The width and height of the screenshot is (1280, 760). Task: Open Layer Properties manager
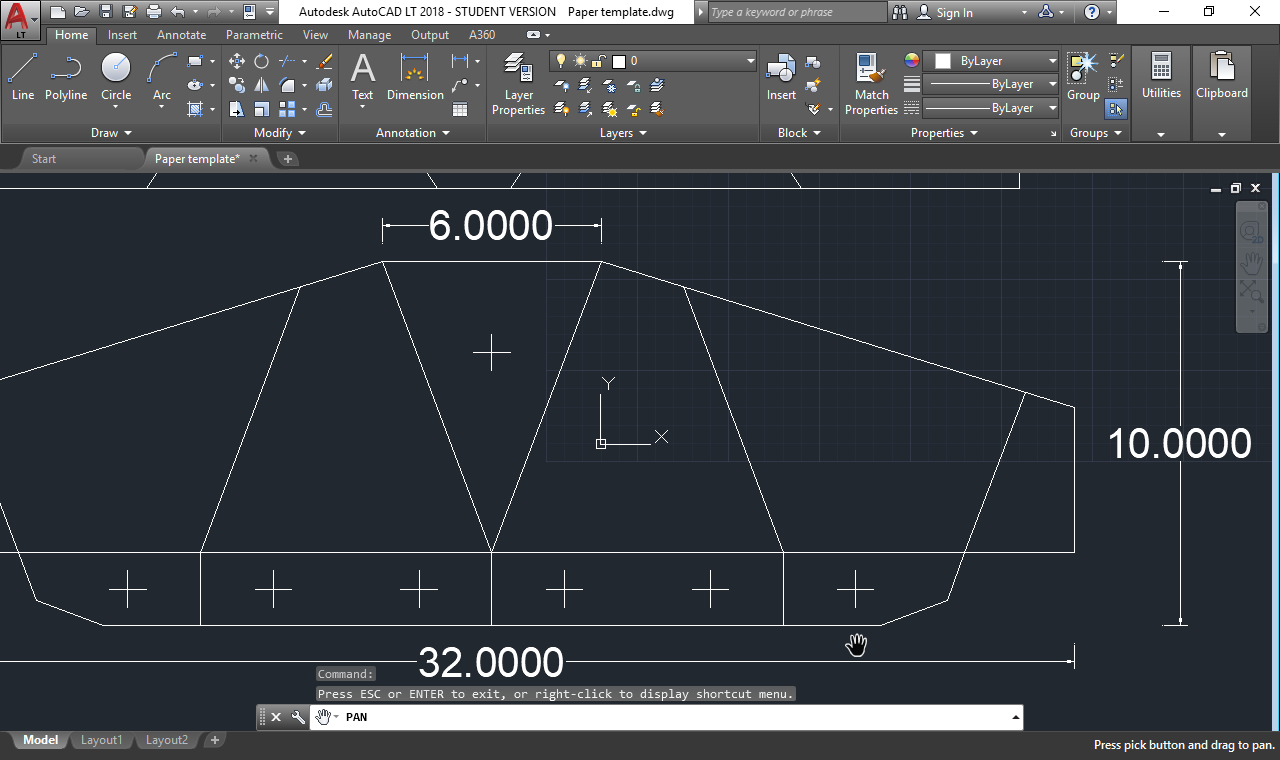coord(518,84)
